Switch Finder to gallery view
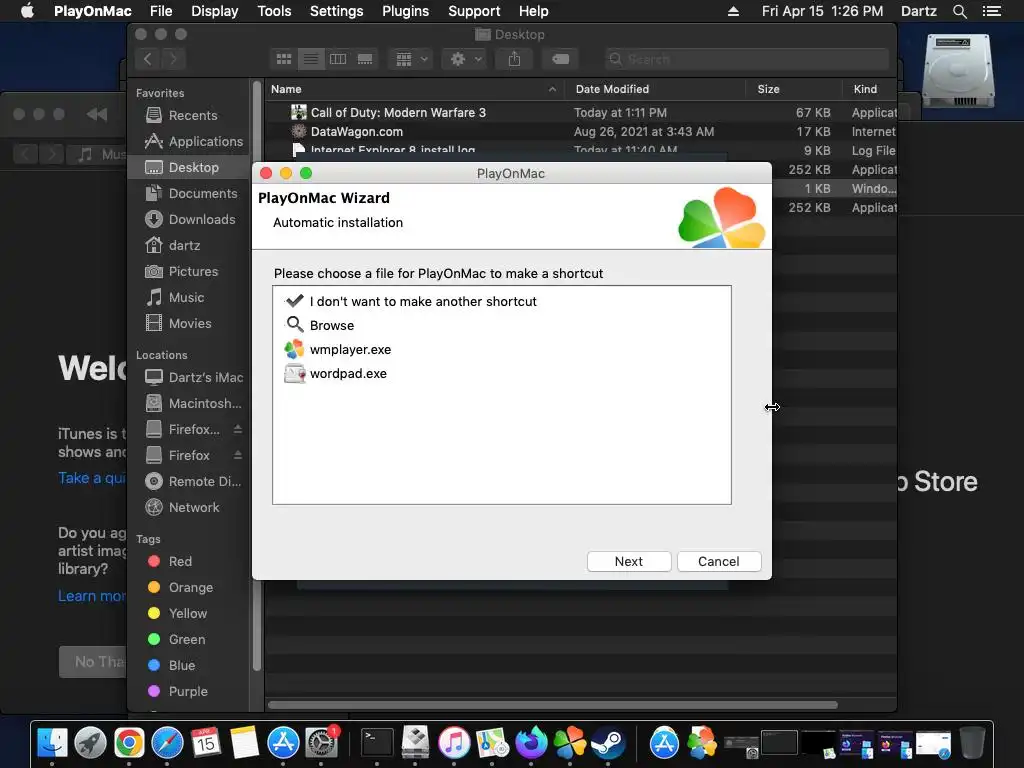Screen dimensions: 1024x768 365,59
